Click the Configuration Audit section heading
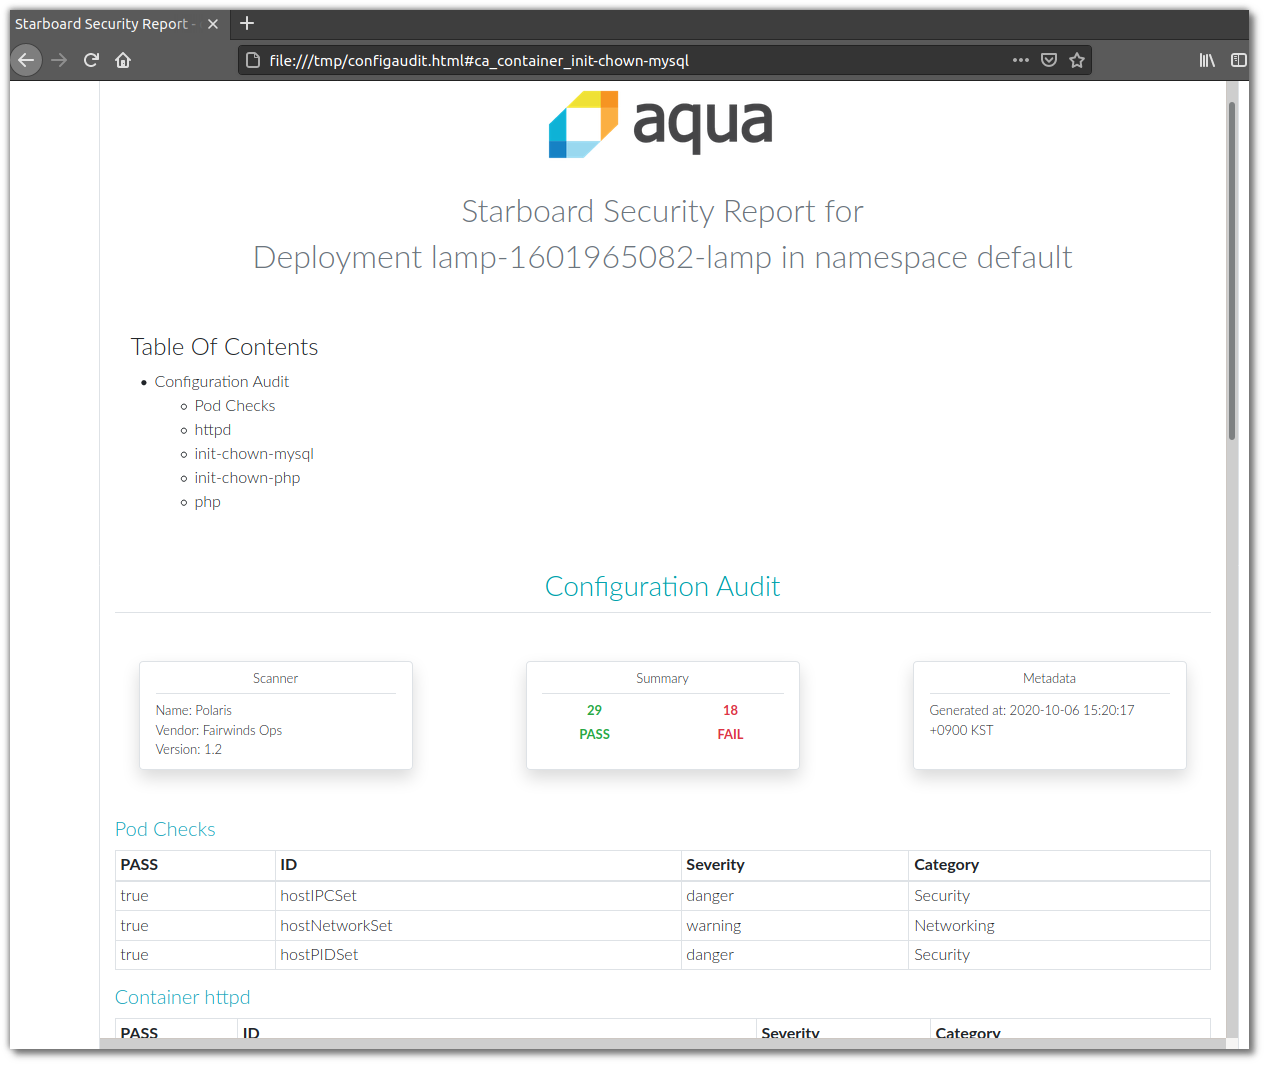 pos(662,586)
